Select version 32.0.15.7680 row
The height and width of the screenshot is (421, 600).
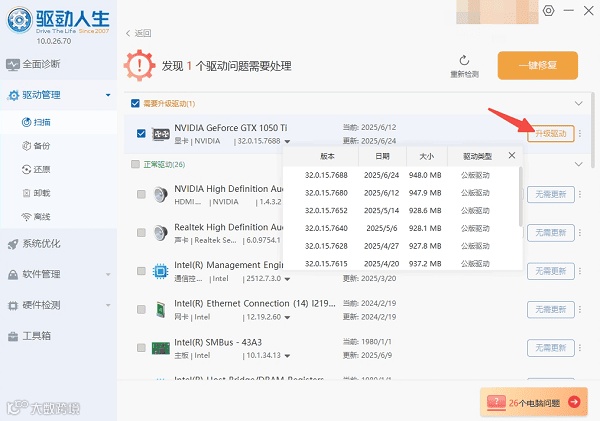(401, 193)
